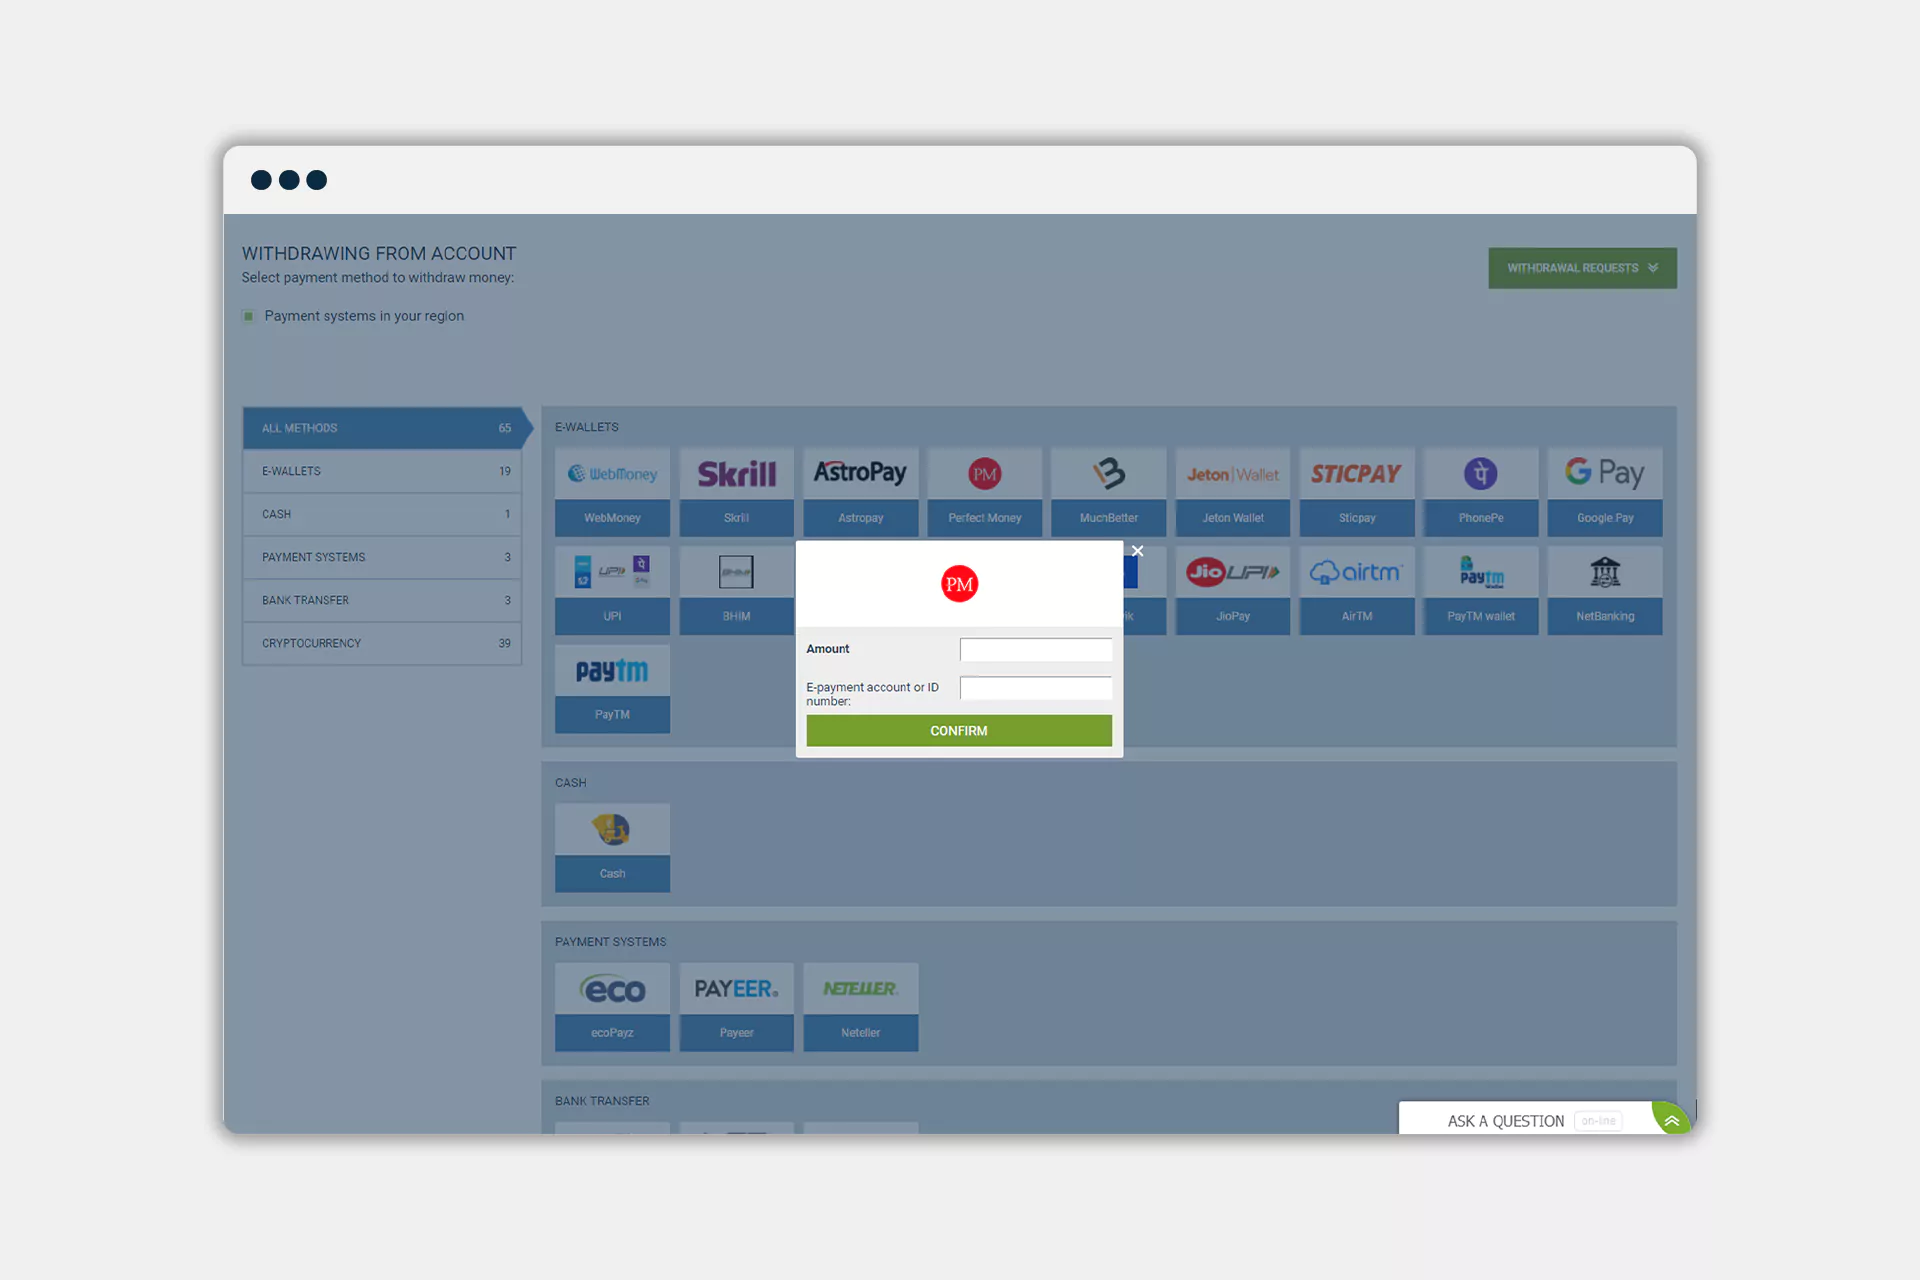1920x1280 pixels.
Task: Open the MuchBetter payment option
Action: point(1108,491)
